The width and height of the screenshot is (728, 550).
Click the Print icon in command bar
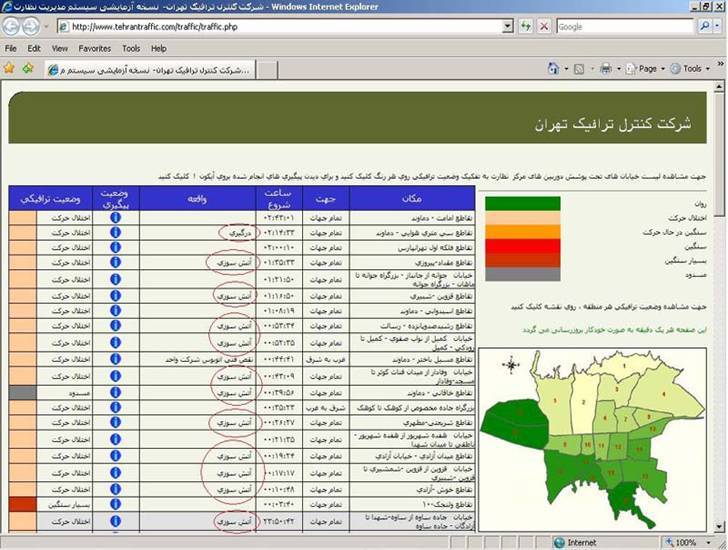(x=605, y=69)
